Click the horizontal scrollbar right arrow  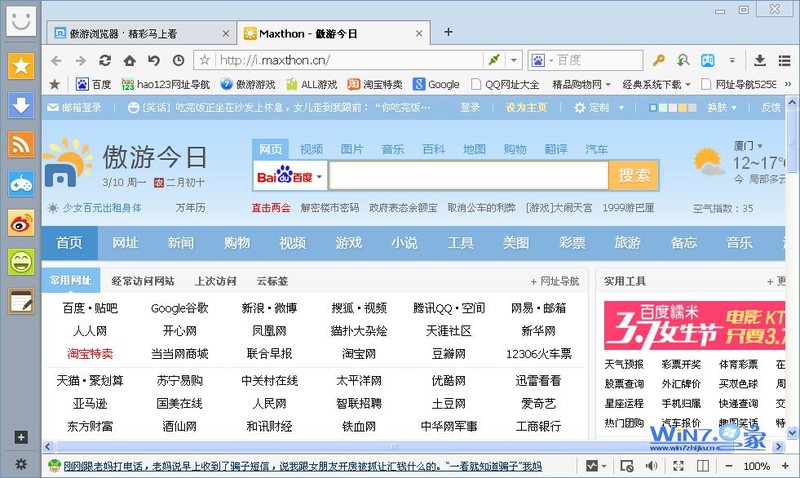779,447
